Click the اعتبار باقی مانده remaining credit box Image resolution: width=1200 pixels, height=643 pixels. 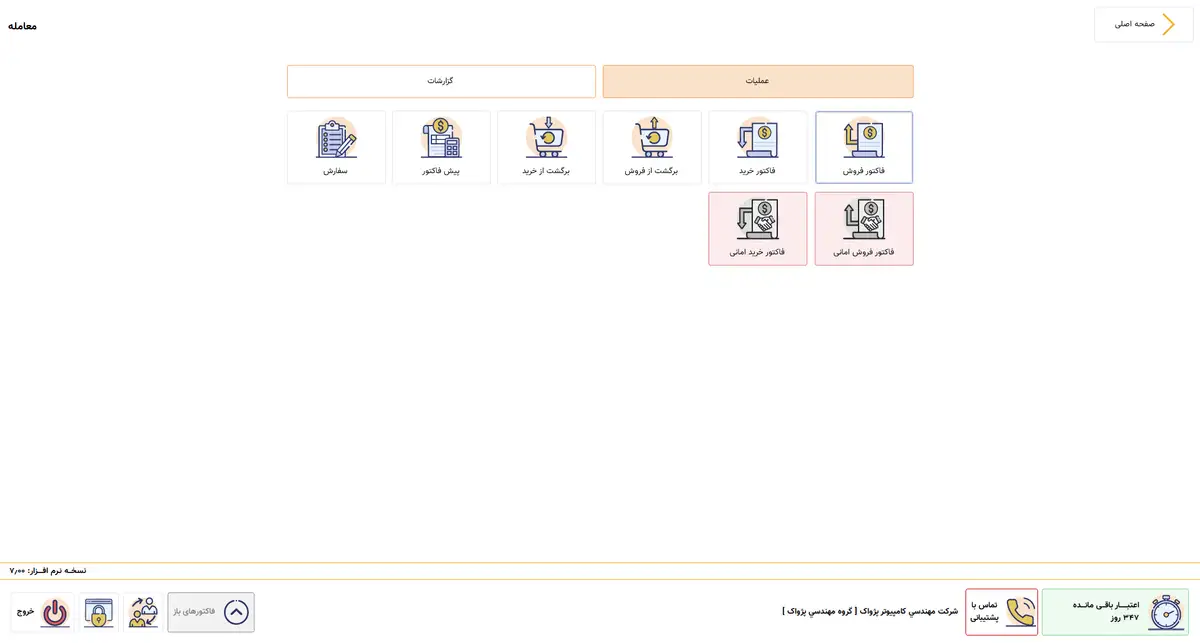pyautogui.click(x=1114, y=612)
